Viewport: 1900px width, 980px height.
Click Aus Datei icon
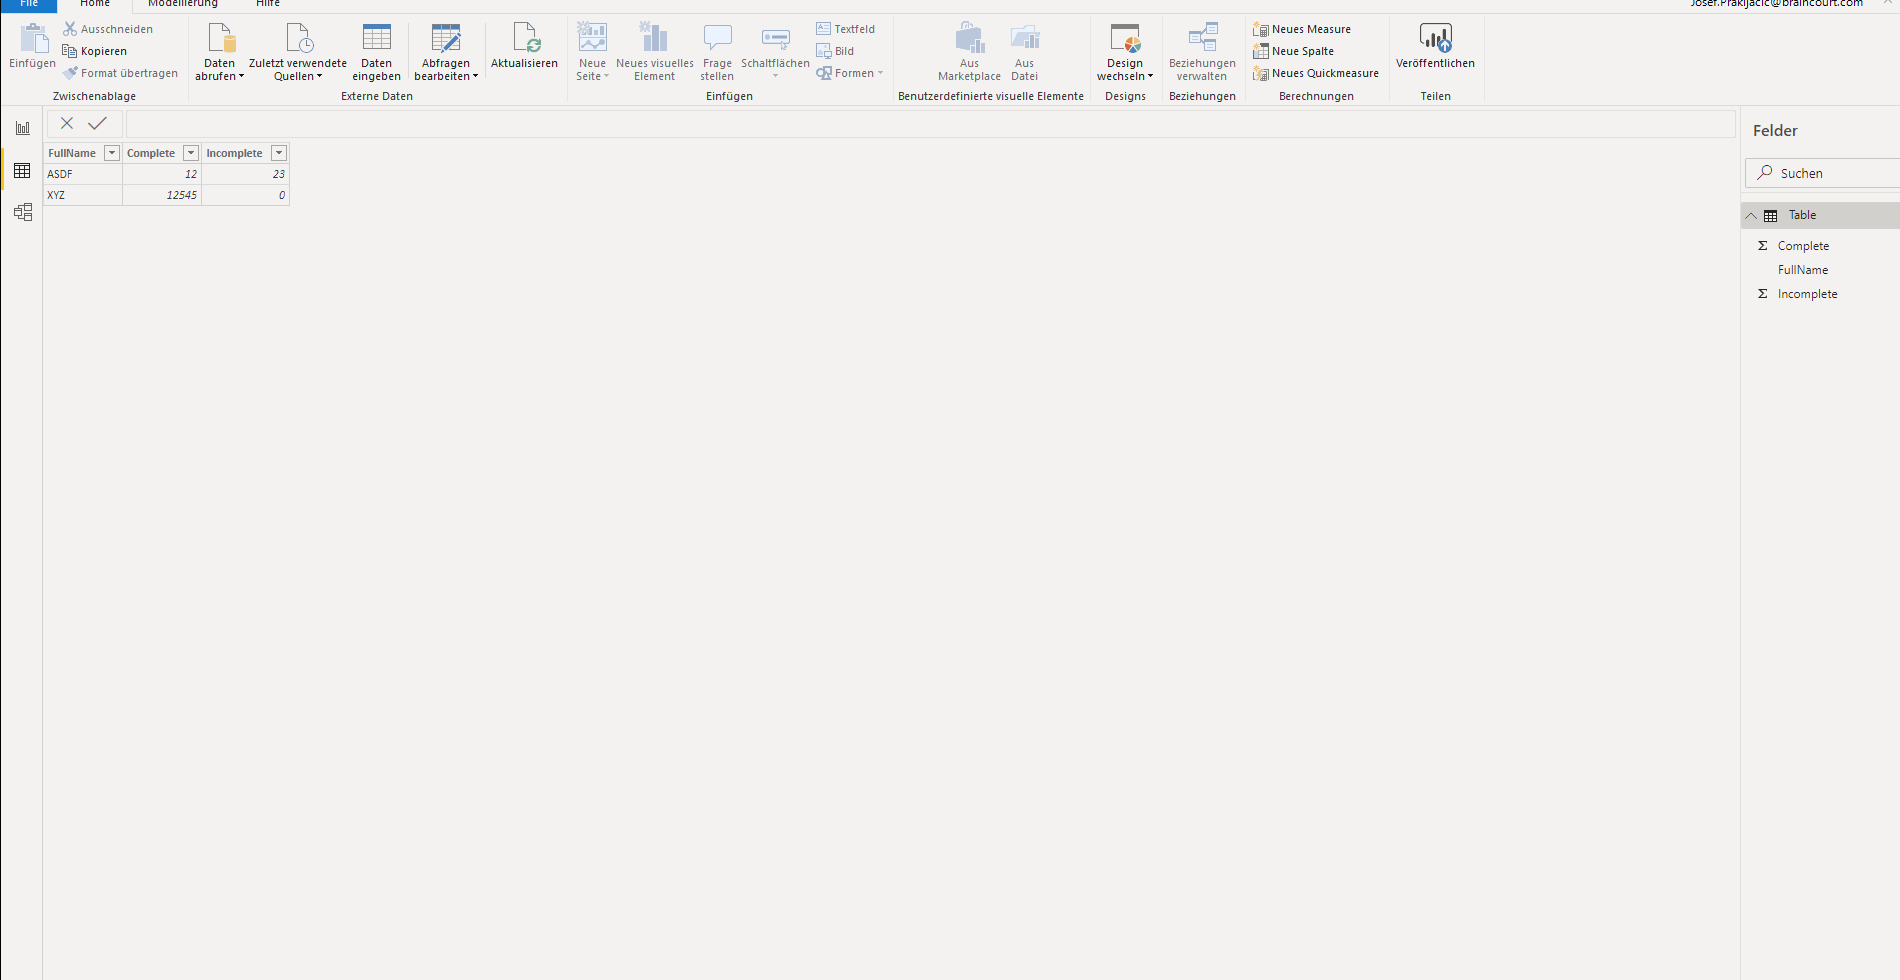tap(1025, 38)
